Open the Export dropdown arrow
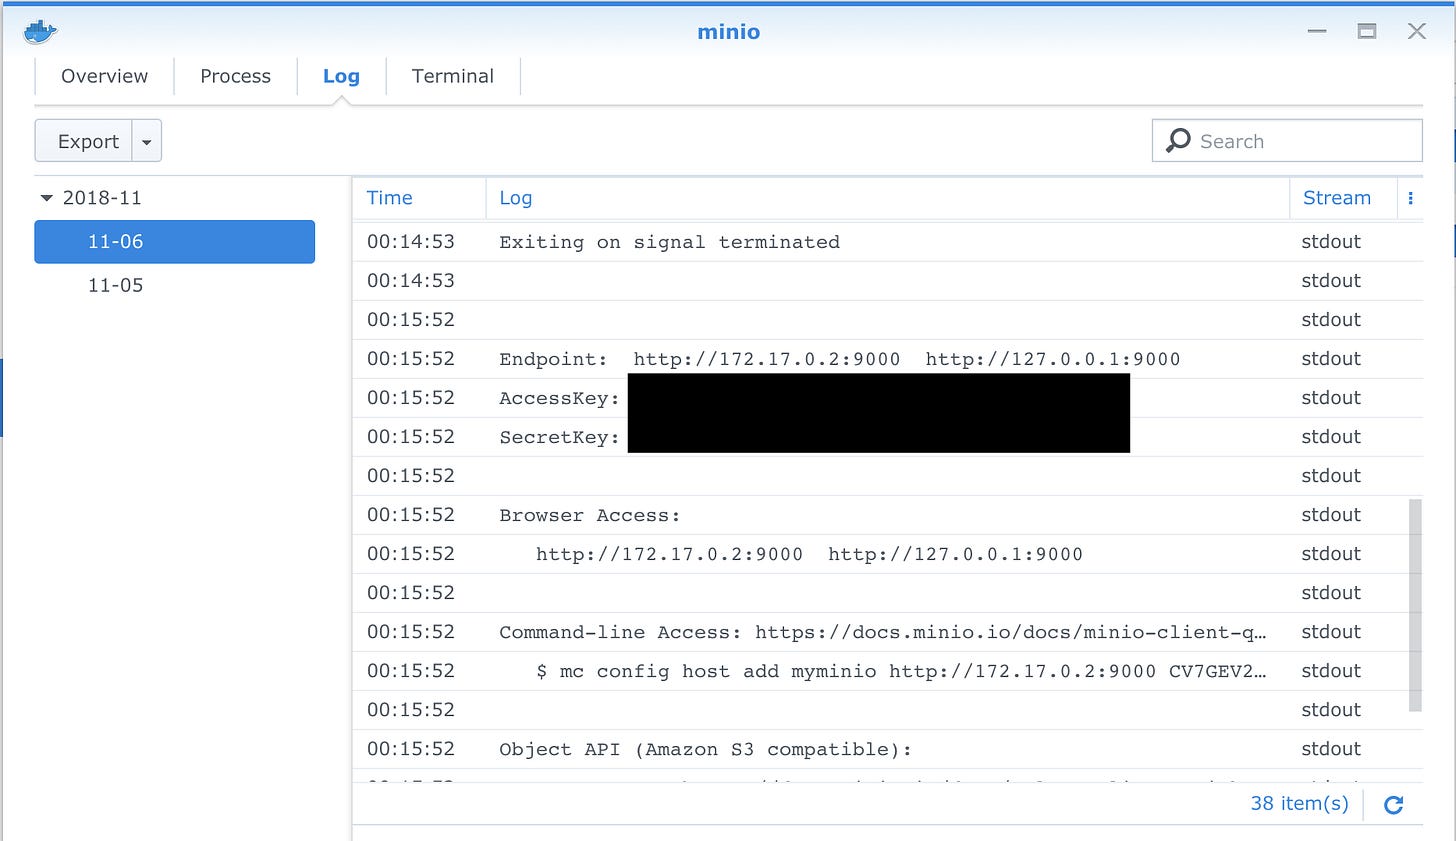 (147, 141)
